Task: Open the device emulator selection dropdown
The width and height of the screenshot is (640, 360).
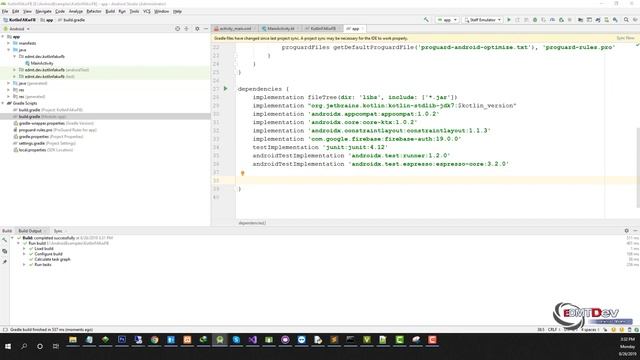Action: coord(482,20)
